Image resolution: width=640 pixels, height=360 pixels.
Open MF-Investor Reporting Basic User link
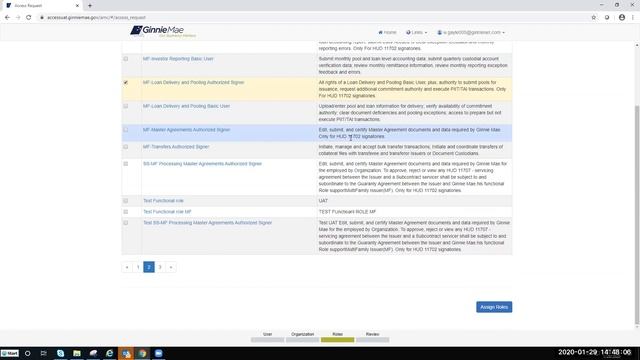click(178, 59)
